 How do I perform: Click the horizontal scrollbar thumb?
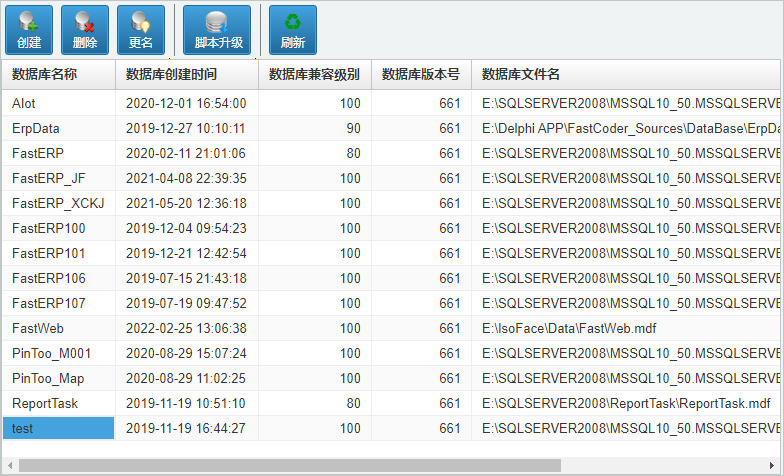pyautogui.click(x=290, y=466)
